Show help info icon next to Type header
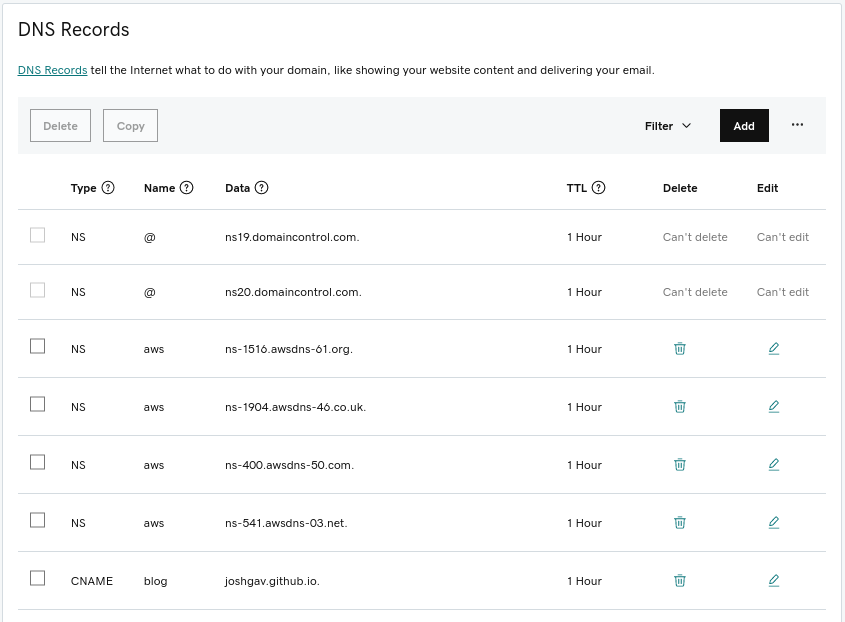The image size is (845, 622). (x=108, y=188)
